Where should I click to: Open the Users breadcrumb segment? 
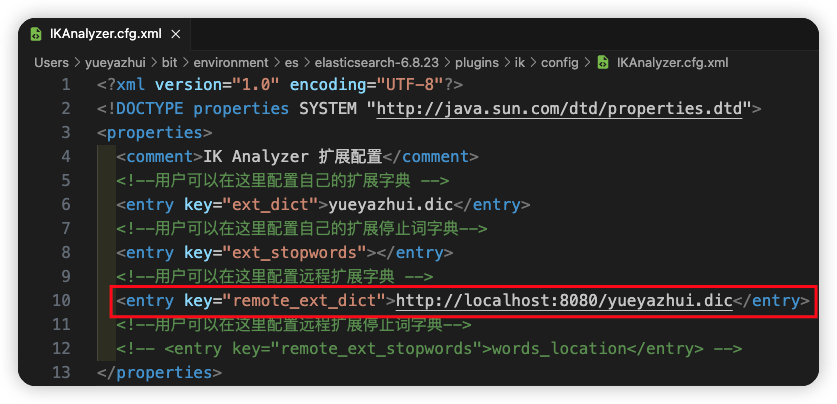click(52, 62)
